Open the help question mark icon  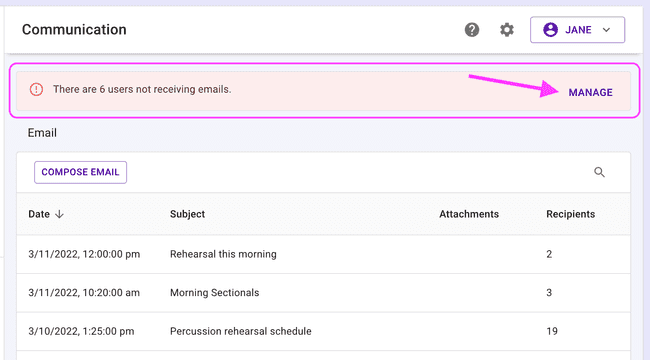472,30
